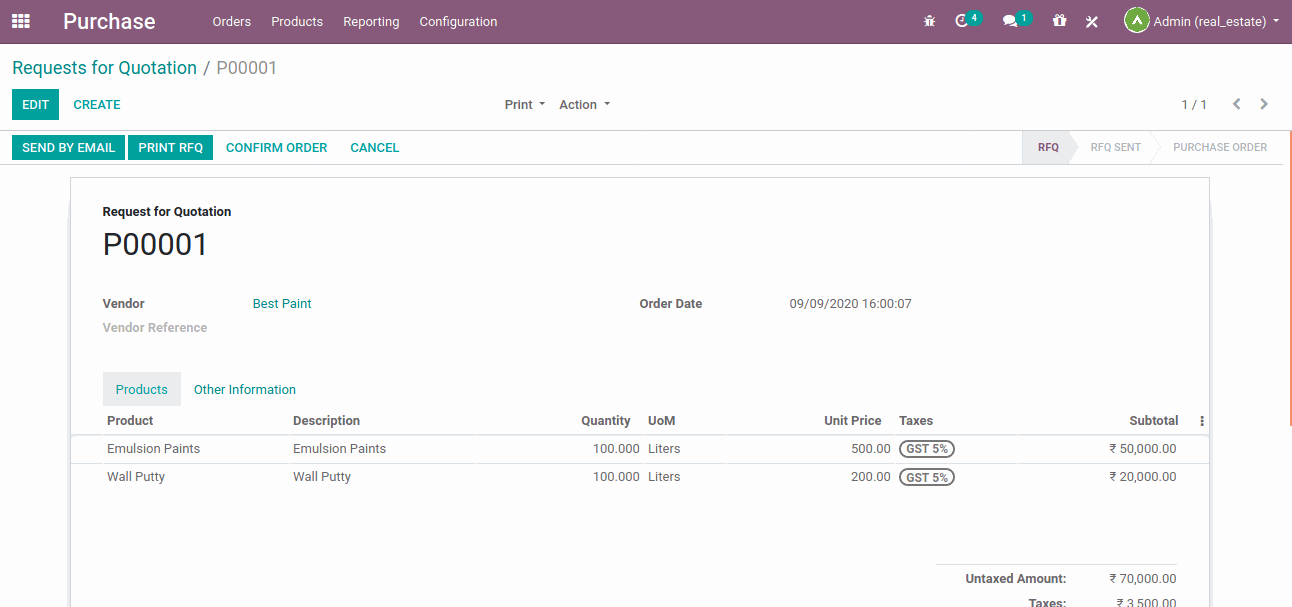The width and height of the screenshot is (1292, 607).
Task: Activate the debug bug icon
Action: pos(929,20)
